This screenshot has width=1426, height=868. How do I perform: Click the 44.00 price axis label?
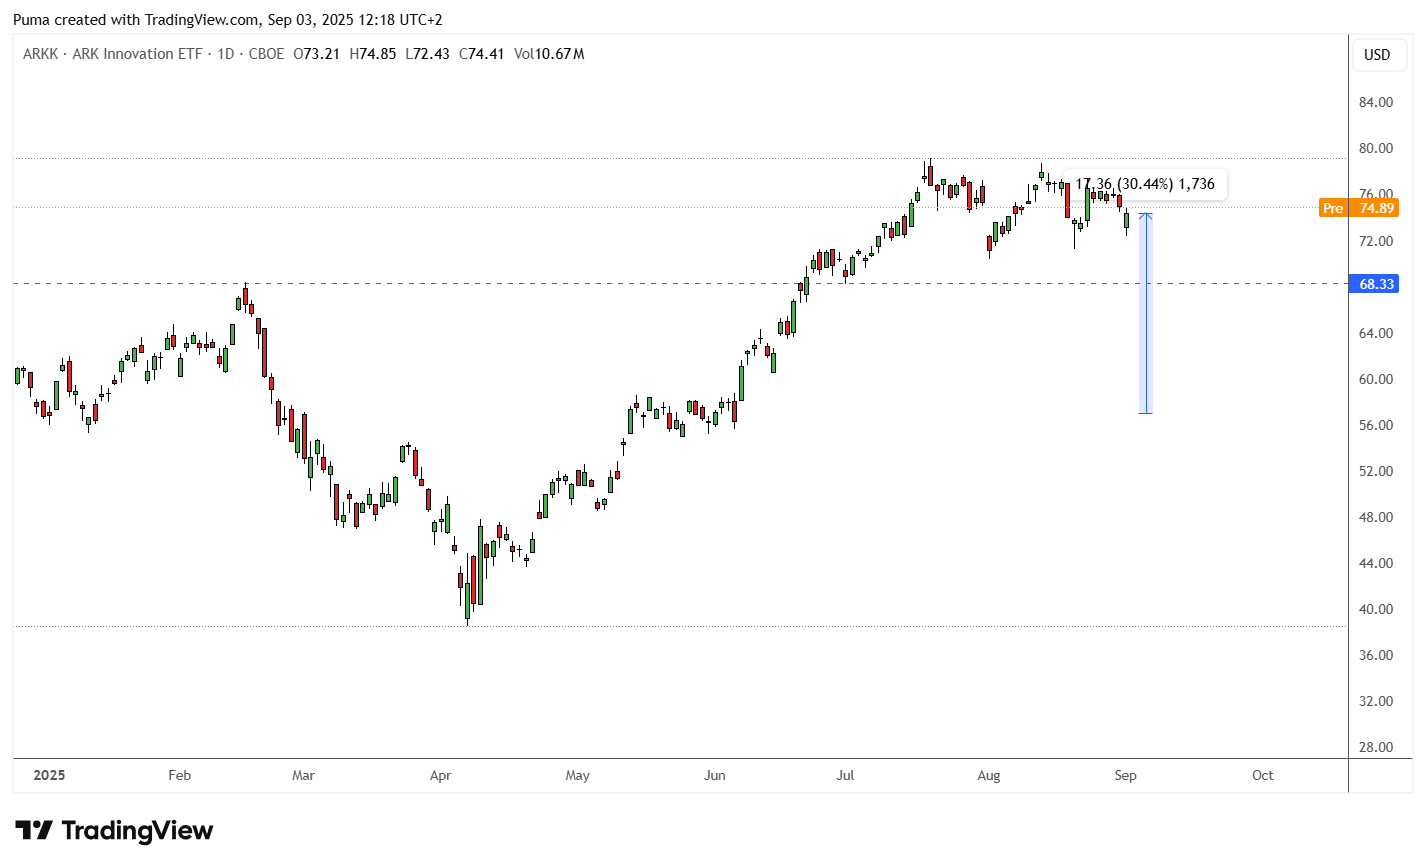click(1376, 563)
